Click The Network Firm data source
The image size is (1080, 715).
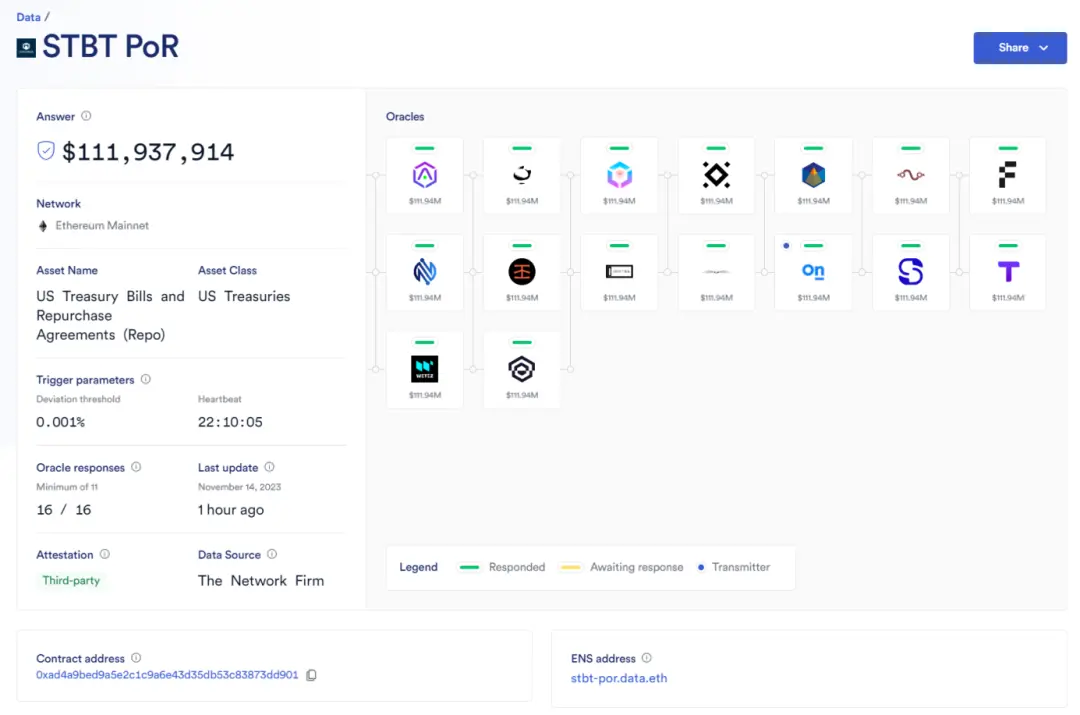(x=261, y=581)
